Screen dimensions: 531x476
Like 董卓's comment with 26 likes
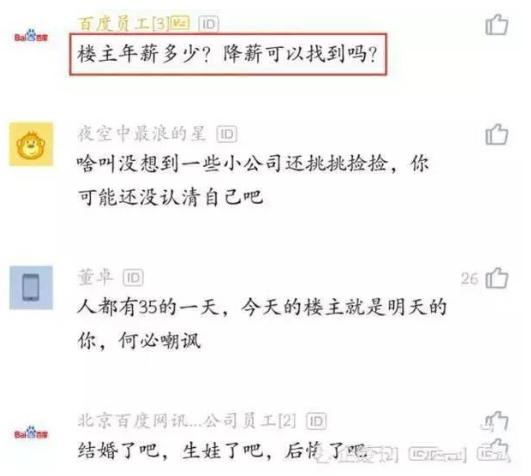[x=497, y=278]
